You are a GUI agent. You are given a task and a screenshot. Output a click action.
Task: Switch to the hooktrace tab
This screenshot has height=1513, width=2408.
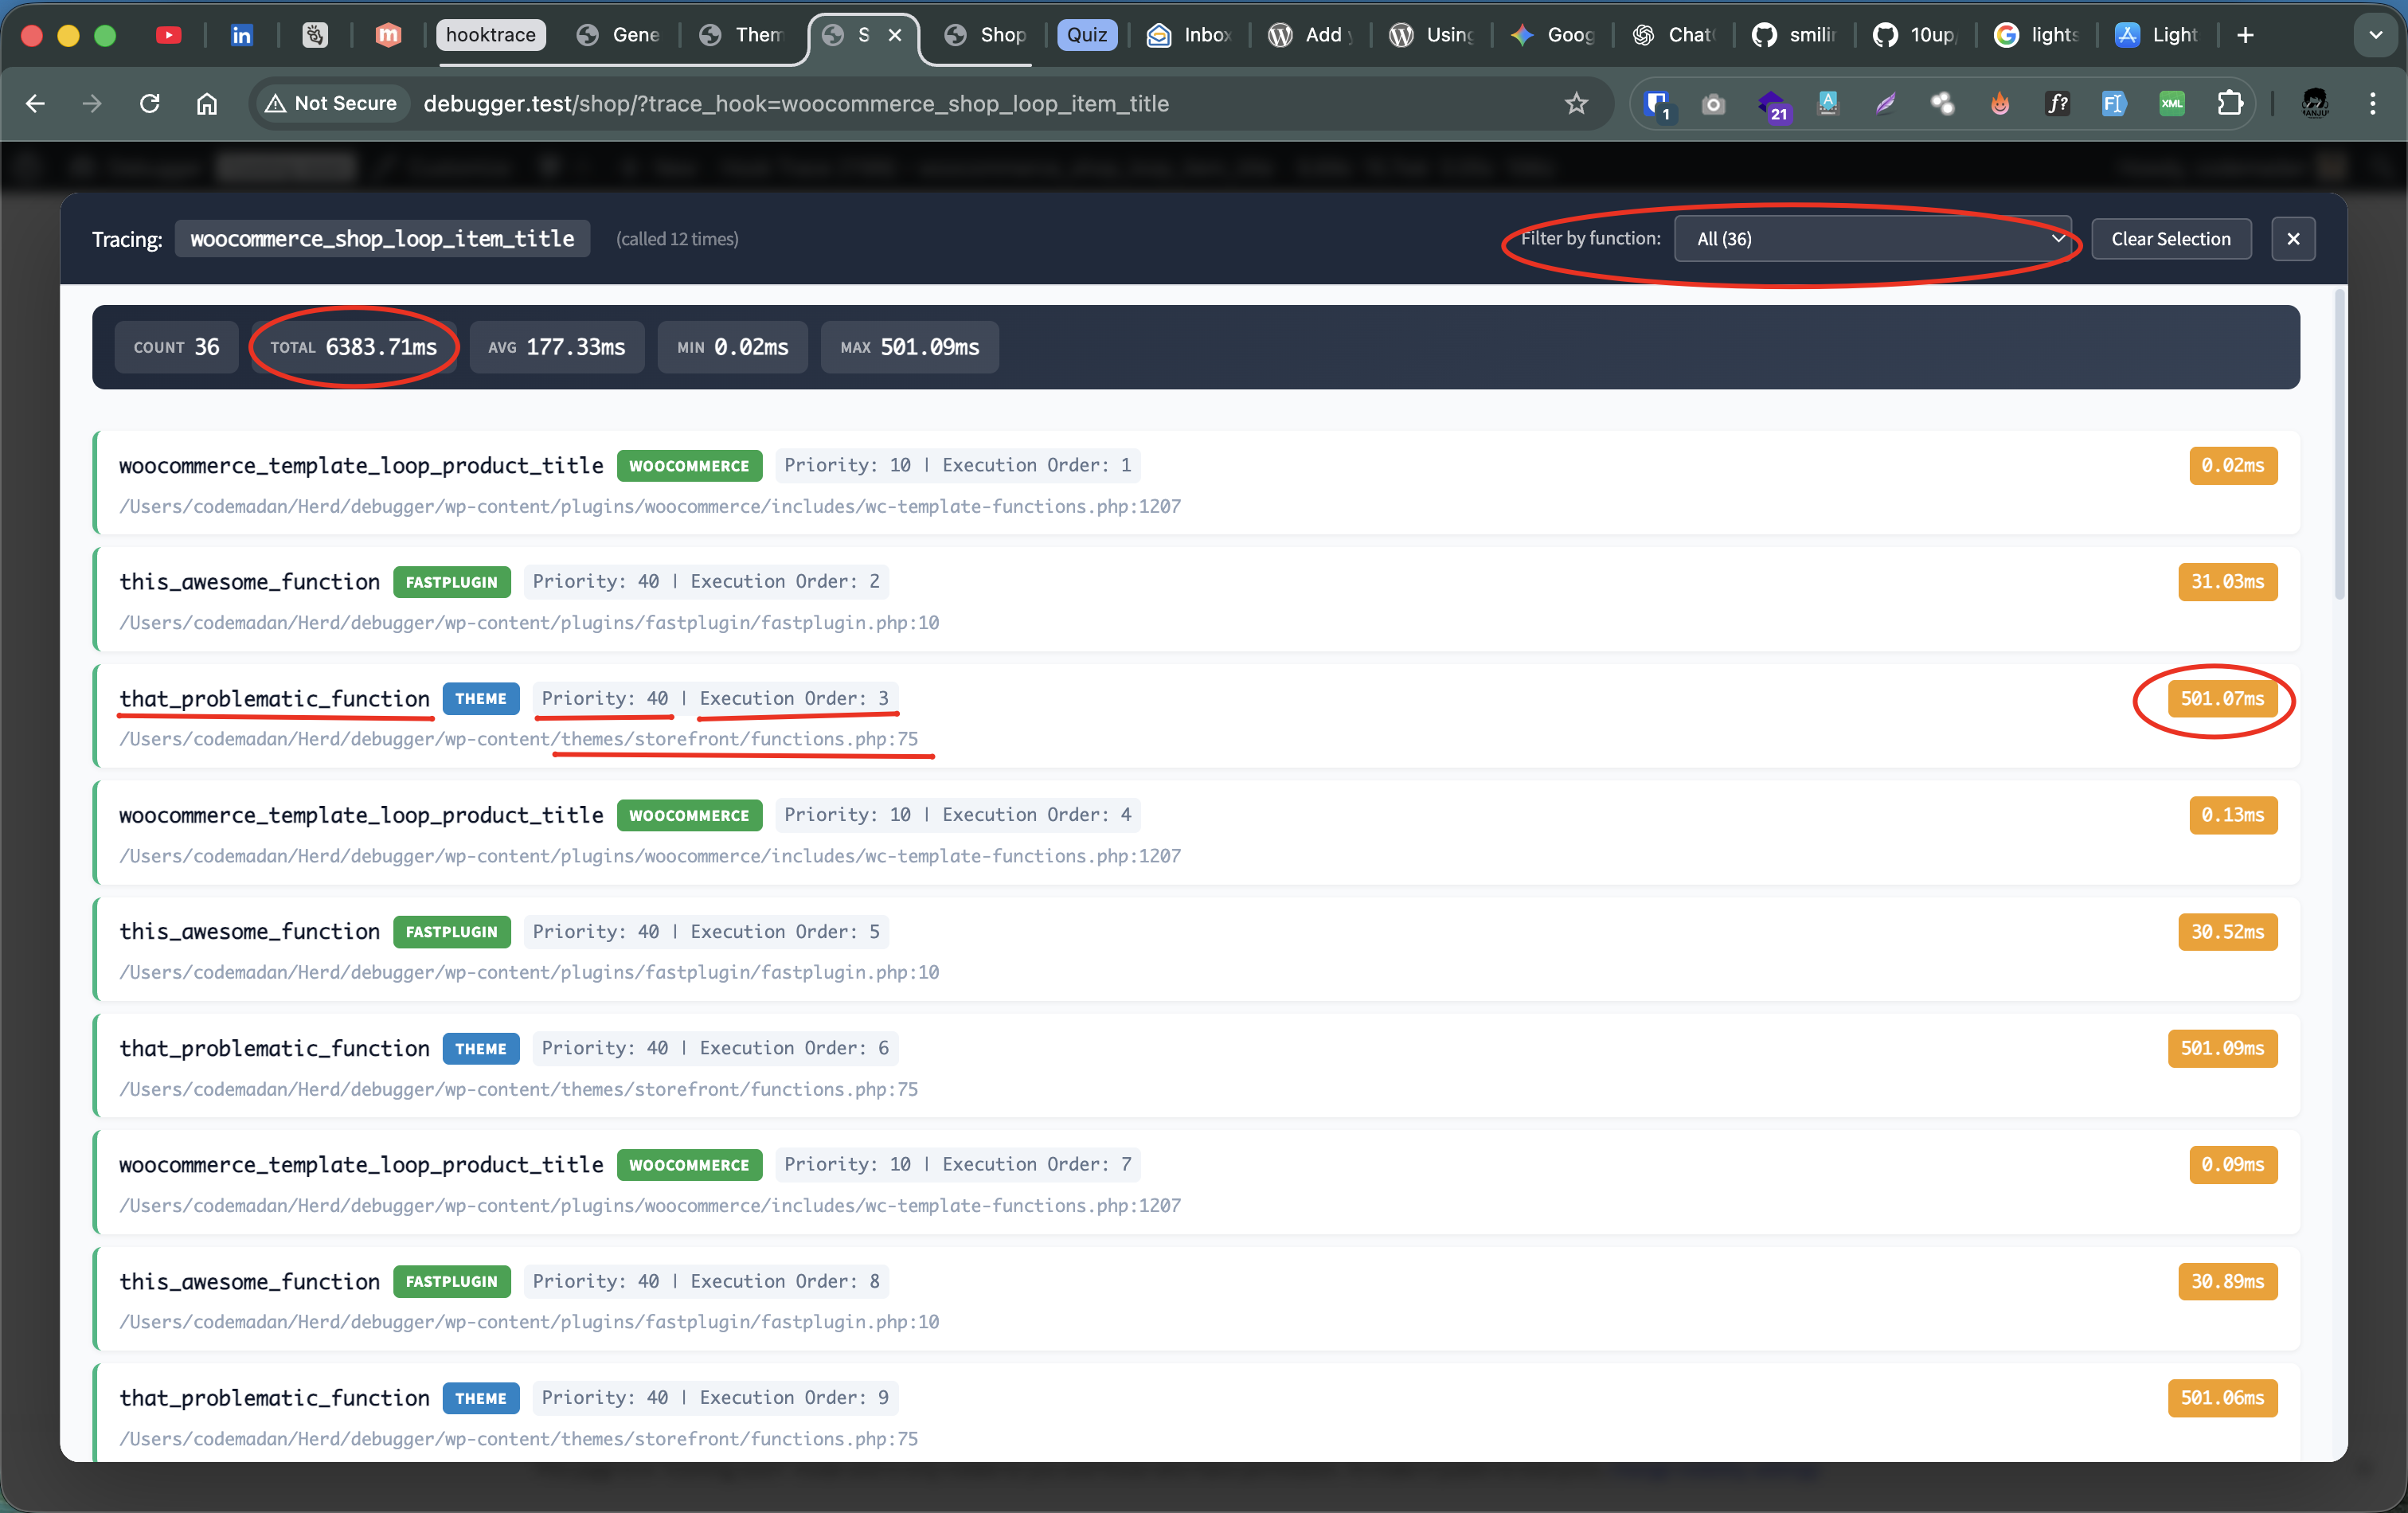(490, 35)
